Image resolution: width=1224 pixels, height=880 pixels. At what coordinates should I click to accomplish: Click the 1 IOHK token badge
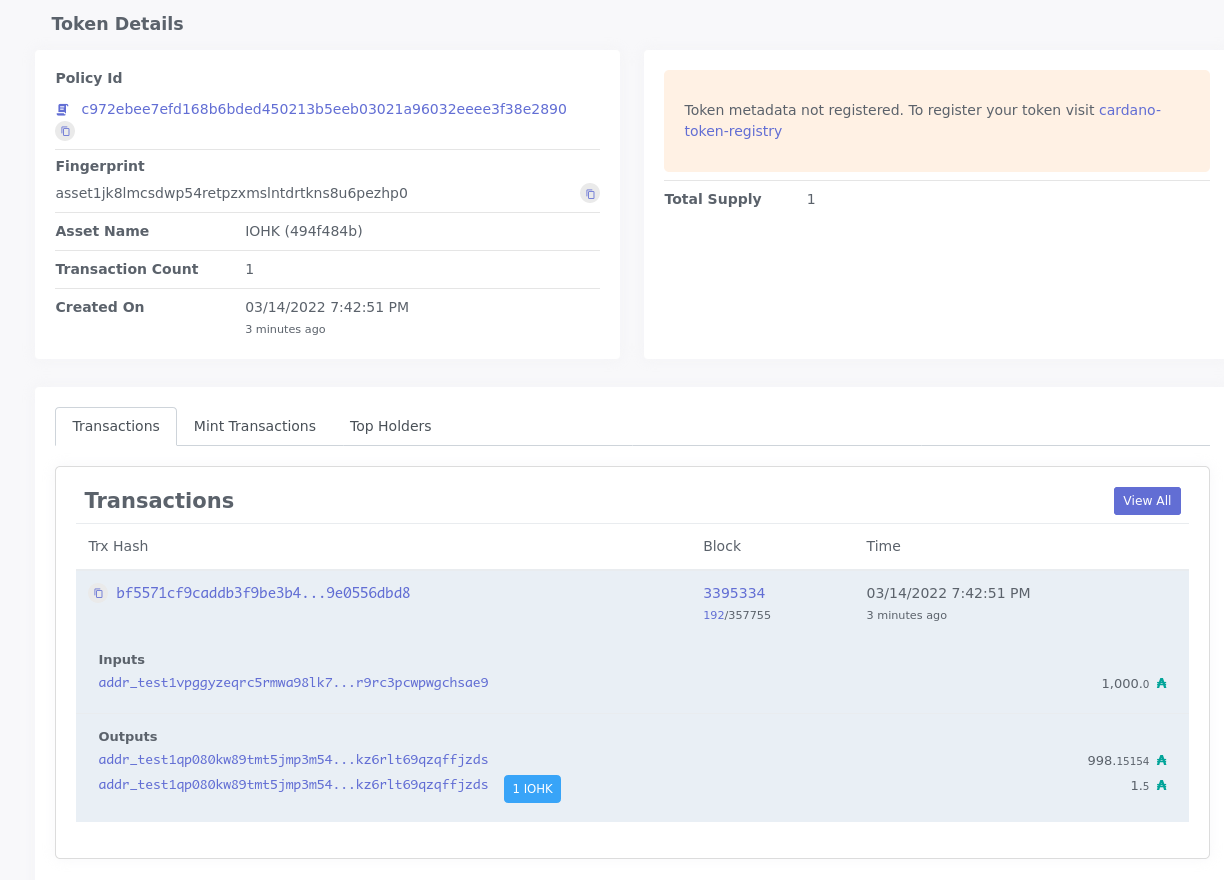click(x=532, y=789)
